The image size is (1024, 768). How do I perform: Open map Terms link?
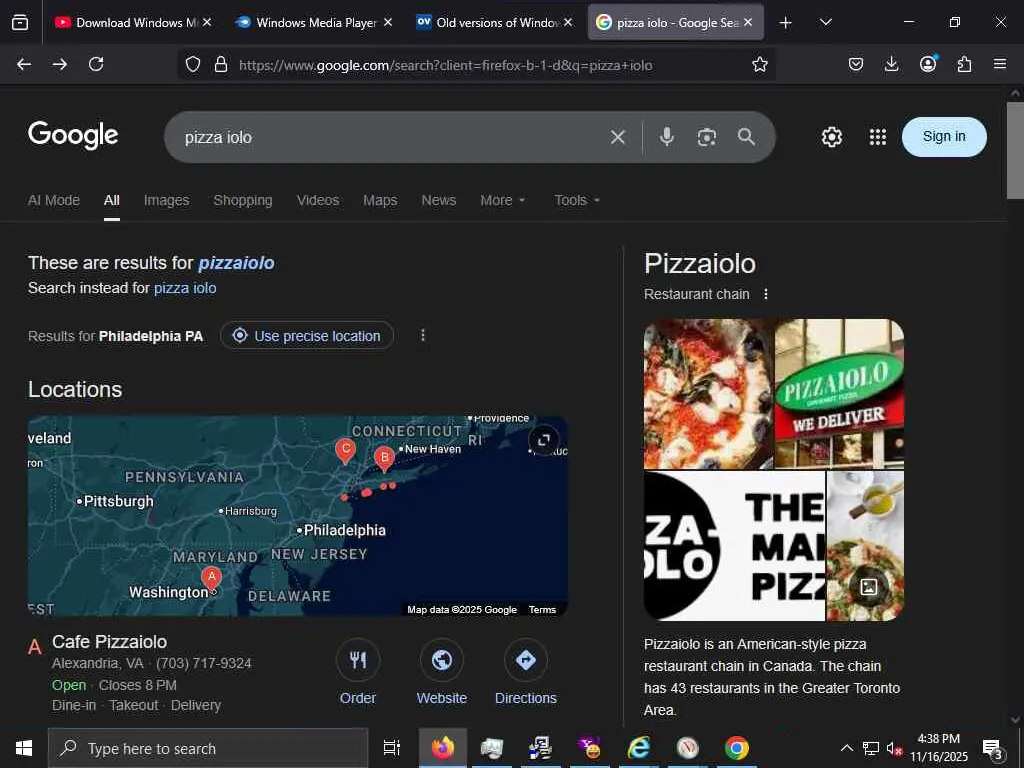point(542,609)
